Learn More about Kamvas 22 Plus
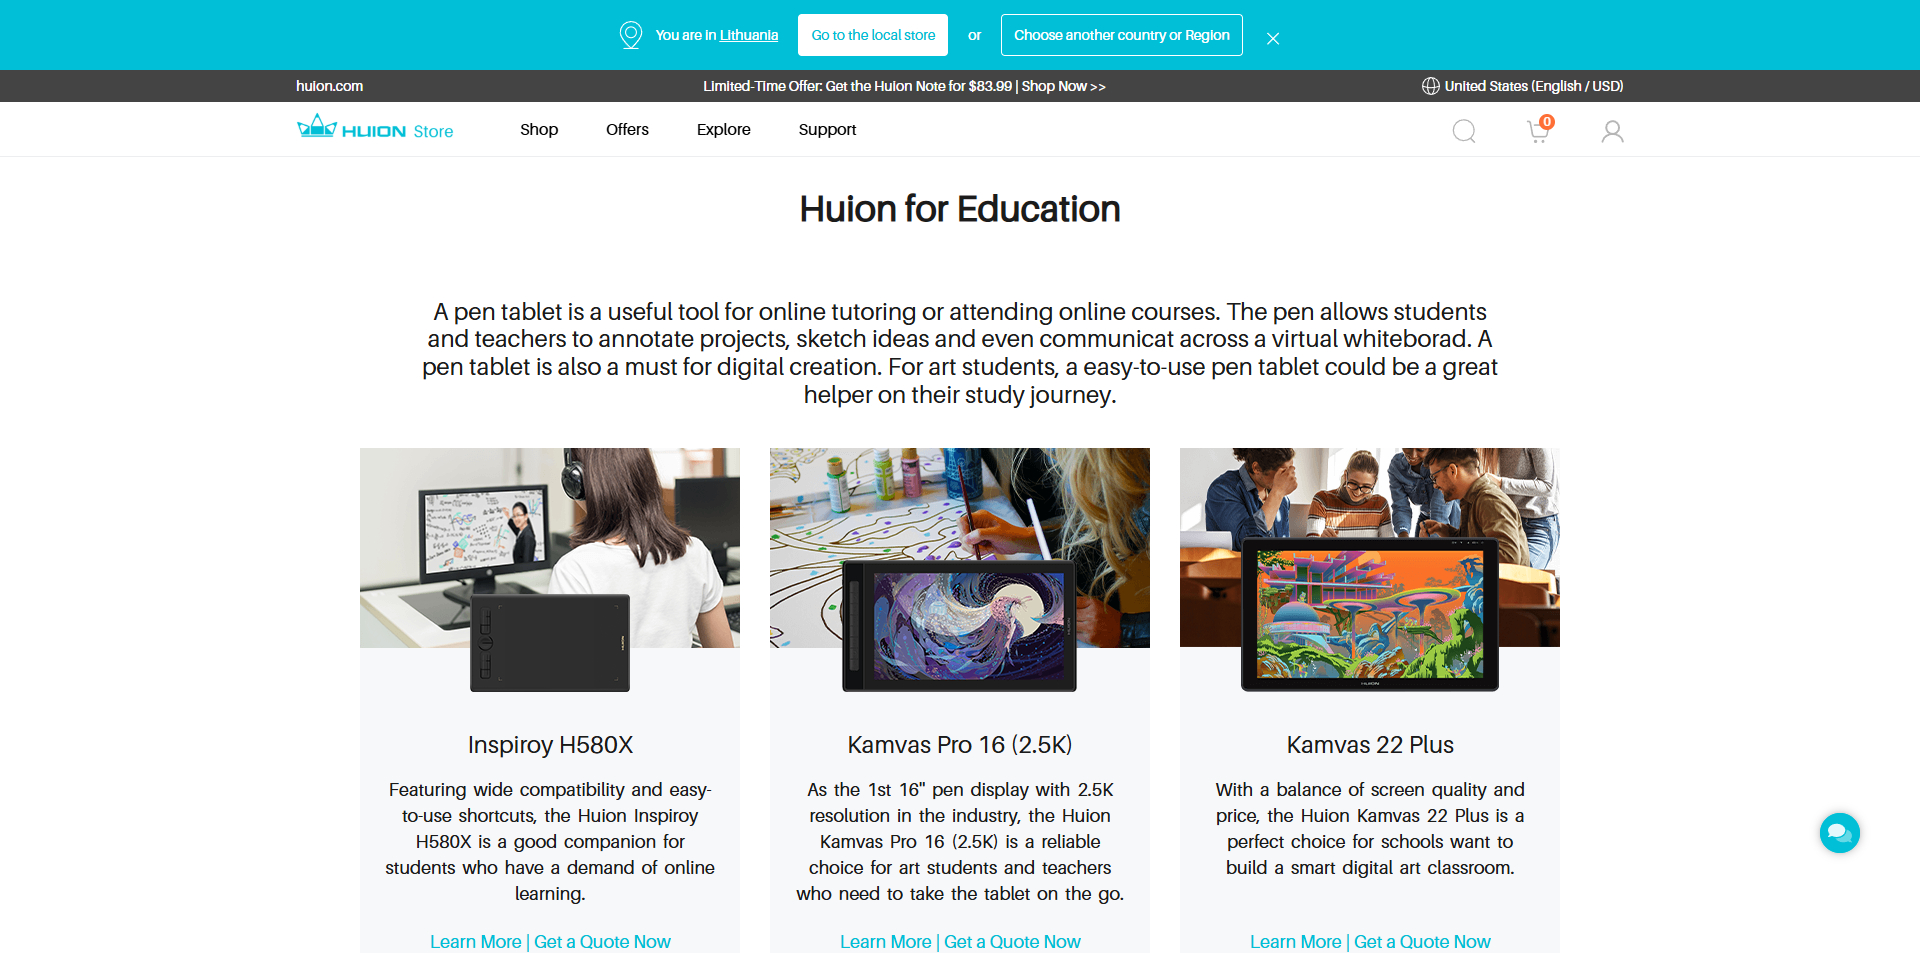 coord(1296,942)
